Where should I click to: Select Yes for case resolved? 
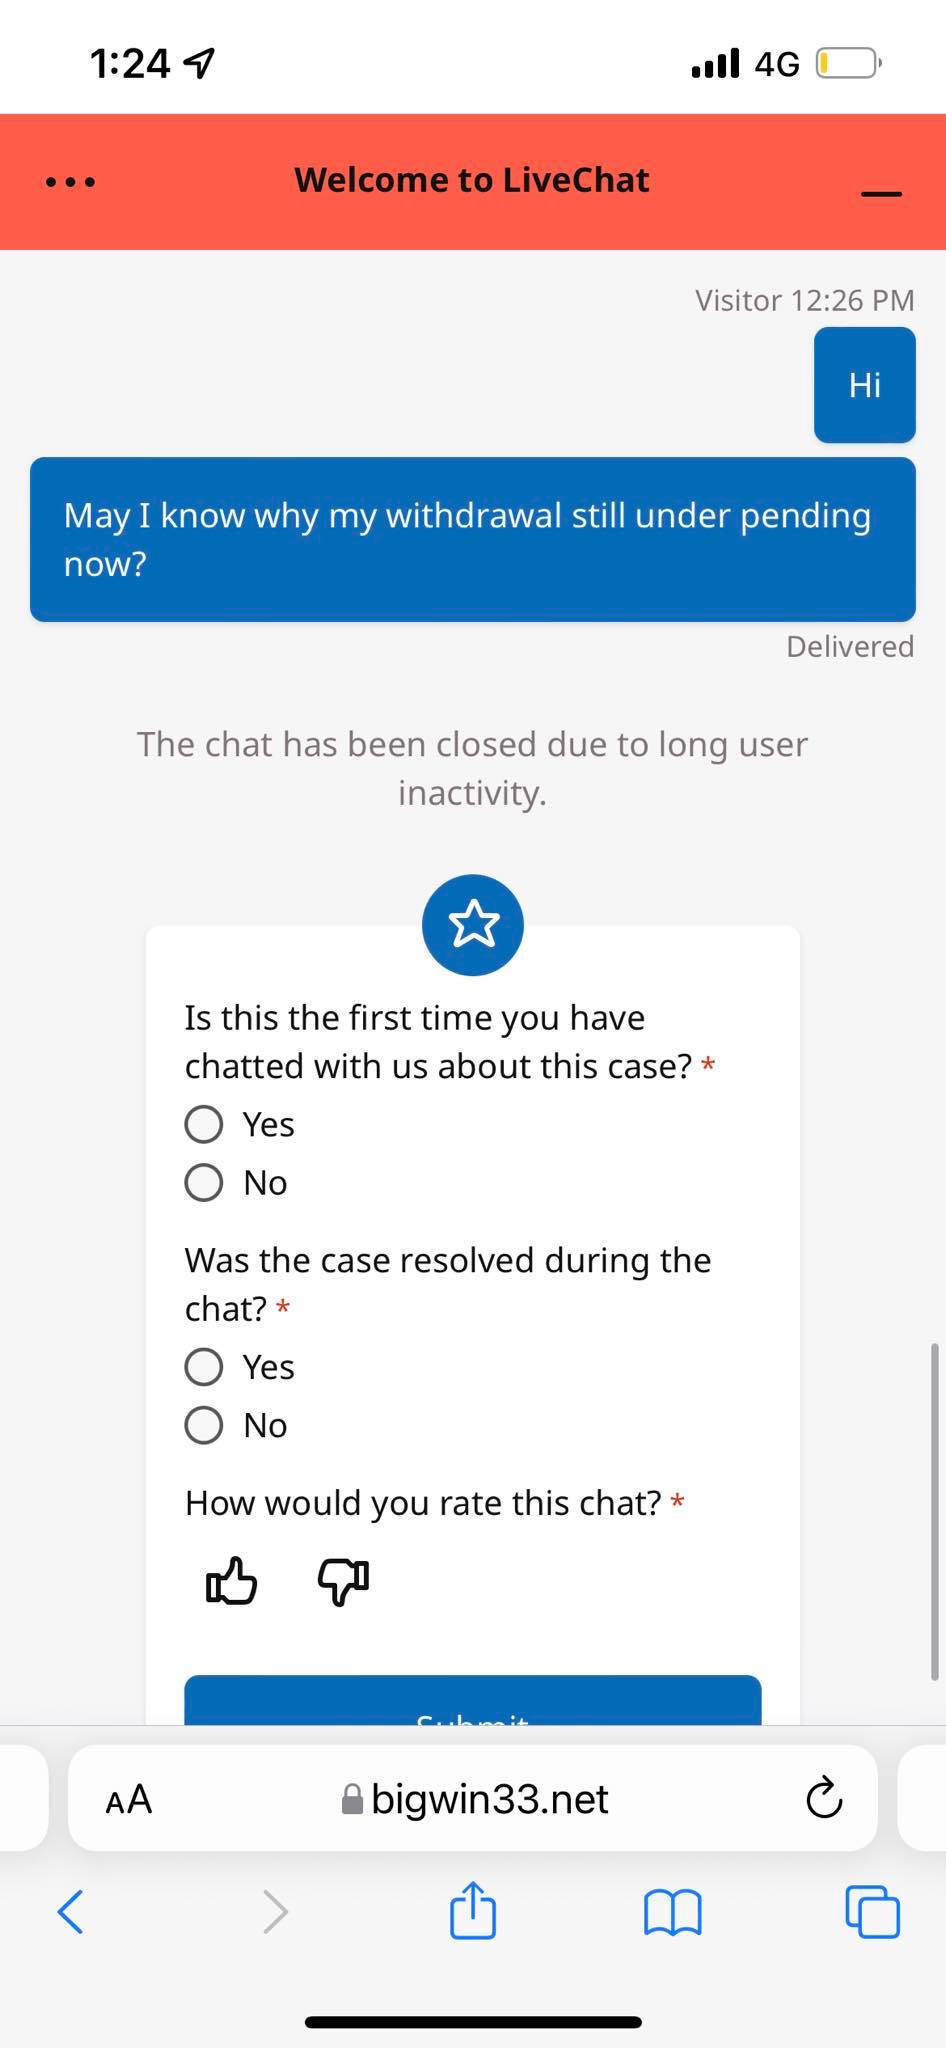point(204,1366)
